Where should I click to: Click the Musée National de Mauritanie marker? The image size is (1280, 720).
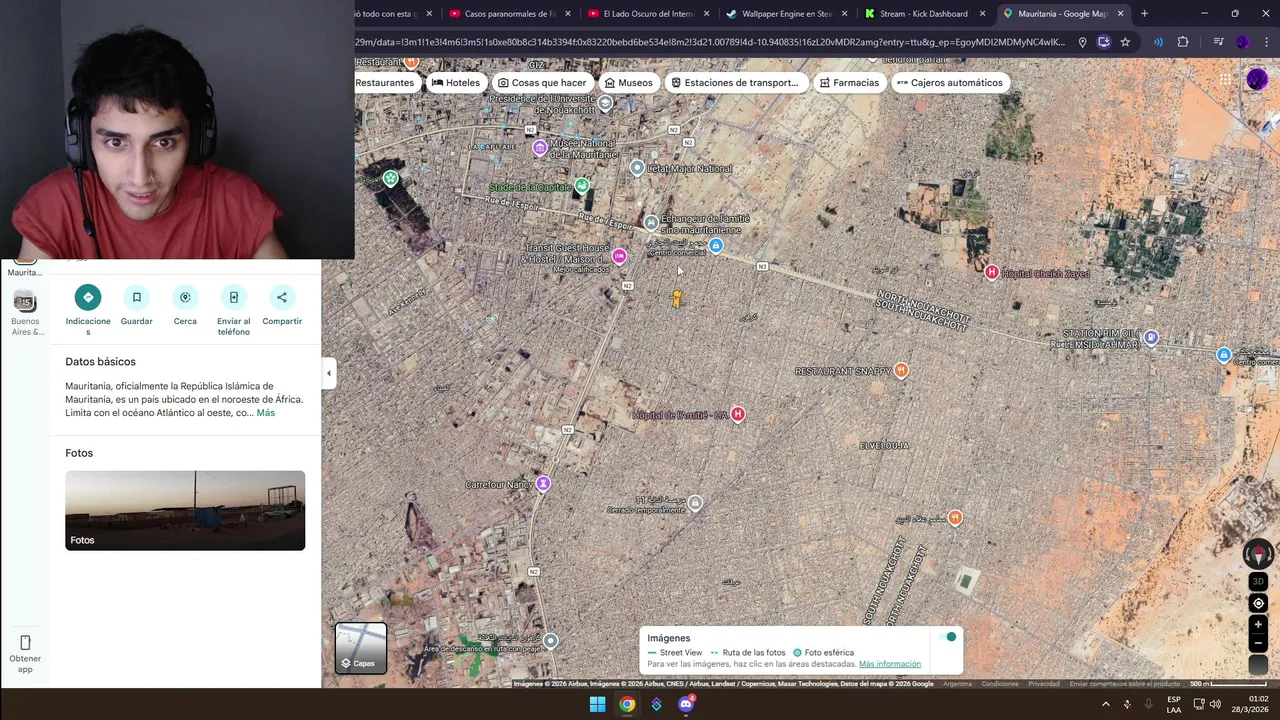[540, 148]
